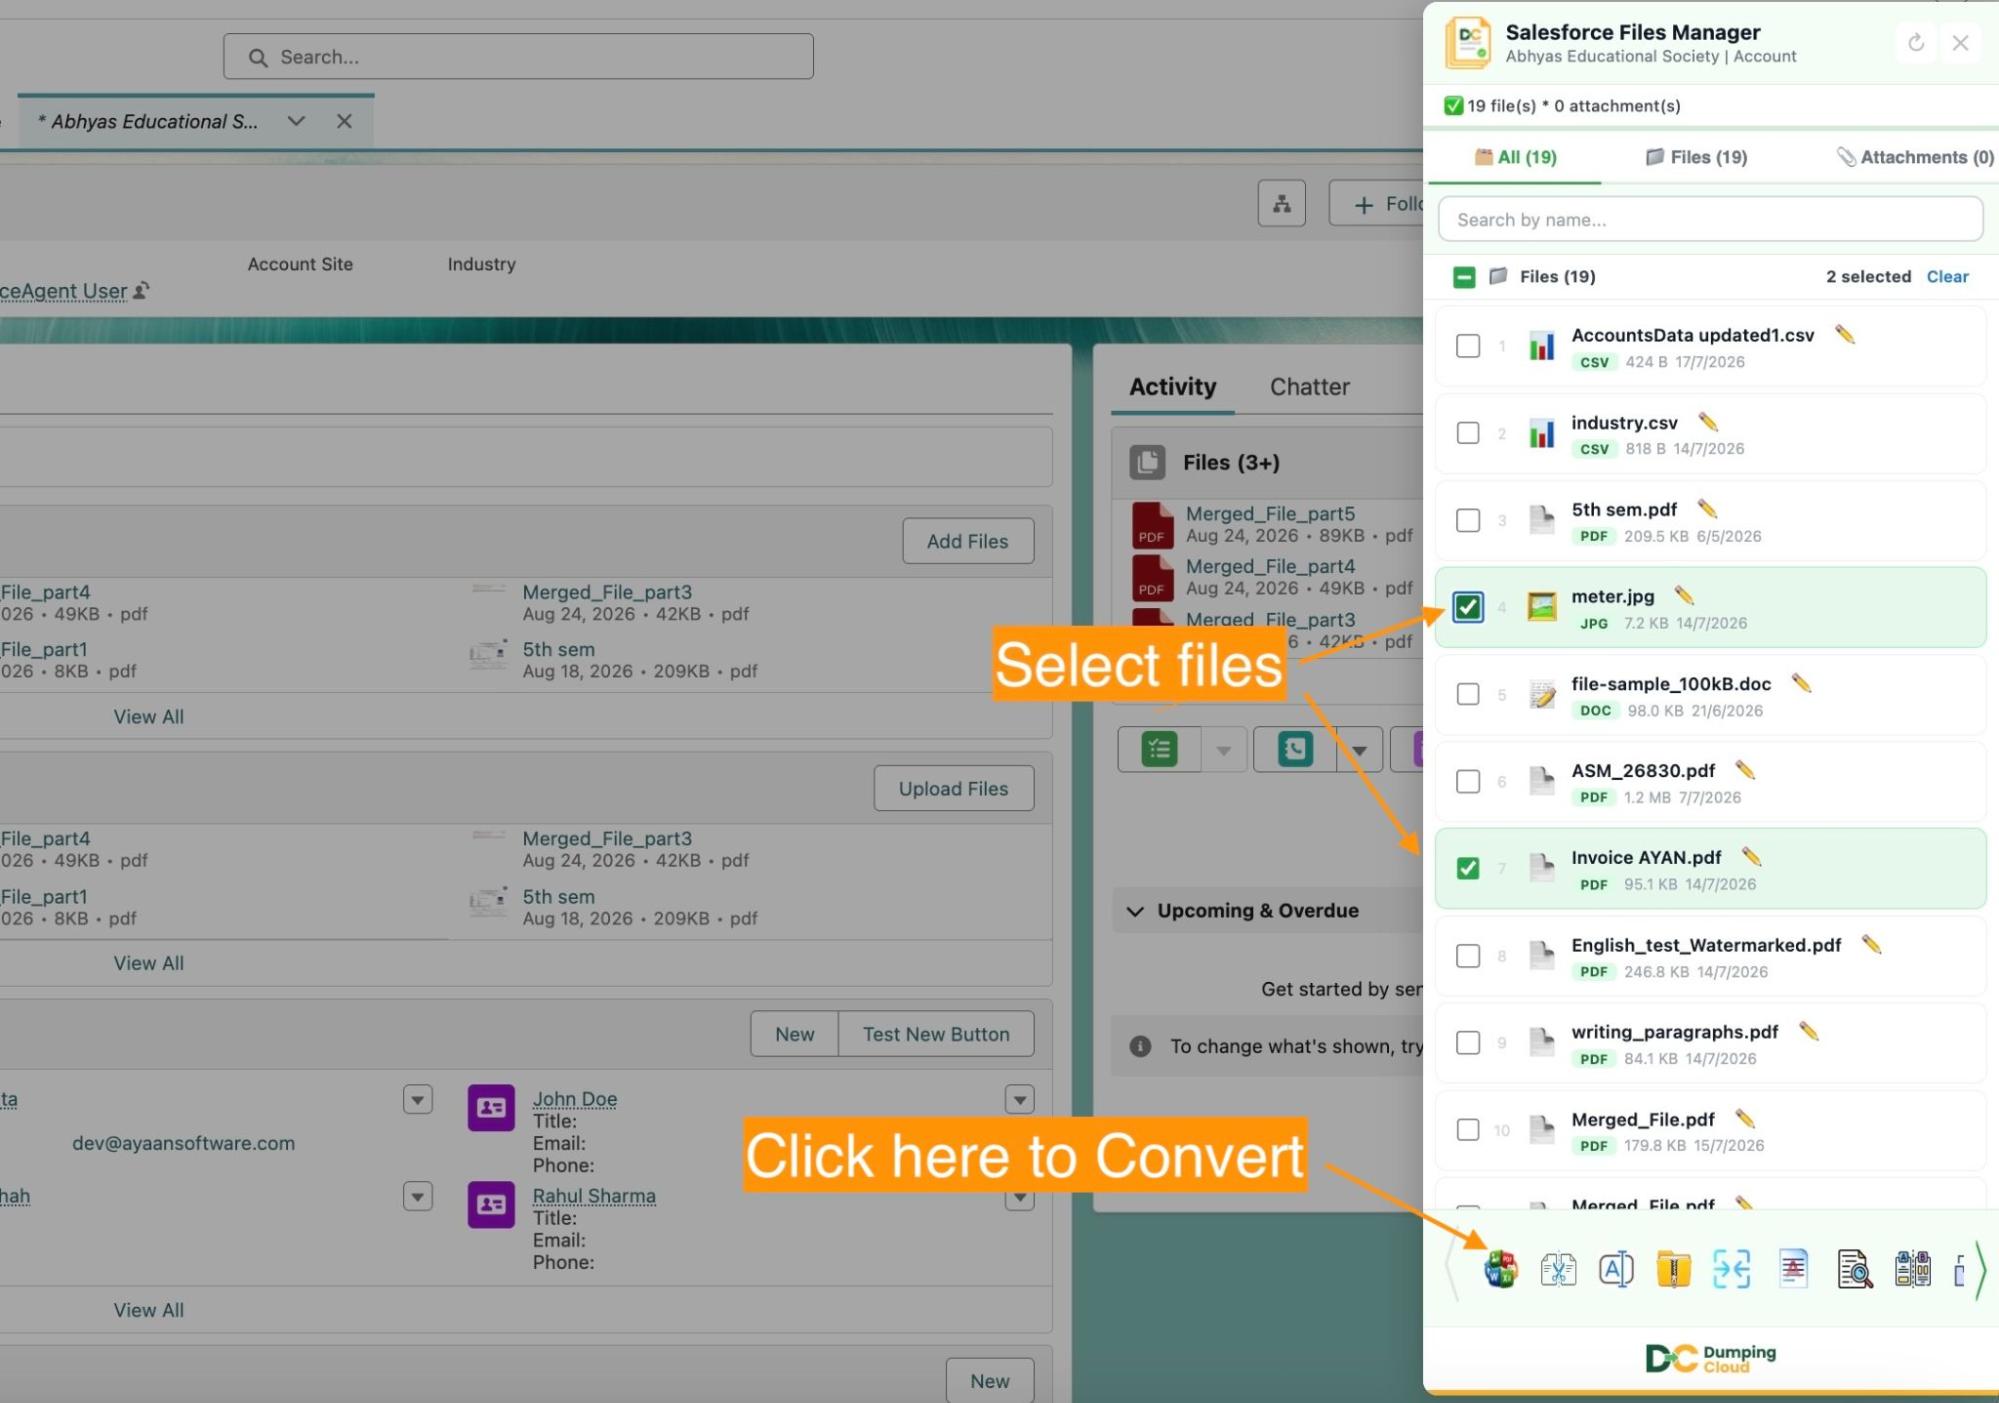Click the strikethrough document icon
Image resolution: width=1999 pixels, height=1403 pixels.
pos(1794,1268)
